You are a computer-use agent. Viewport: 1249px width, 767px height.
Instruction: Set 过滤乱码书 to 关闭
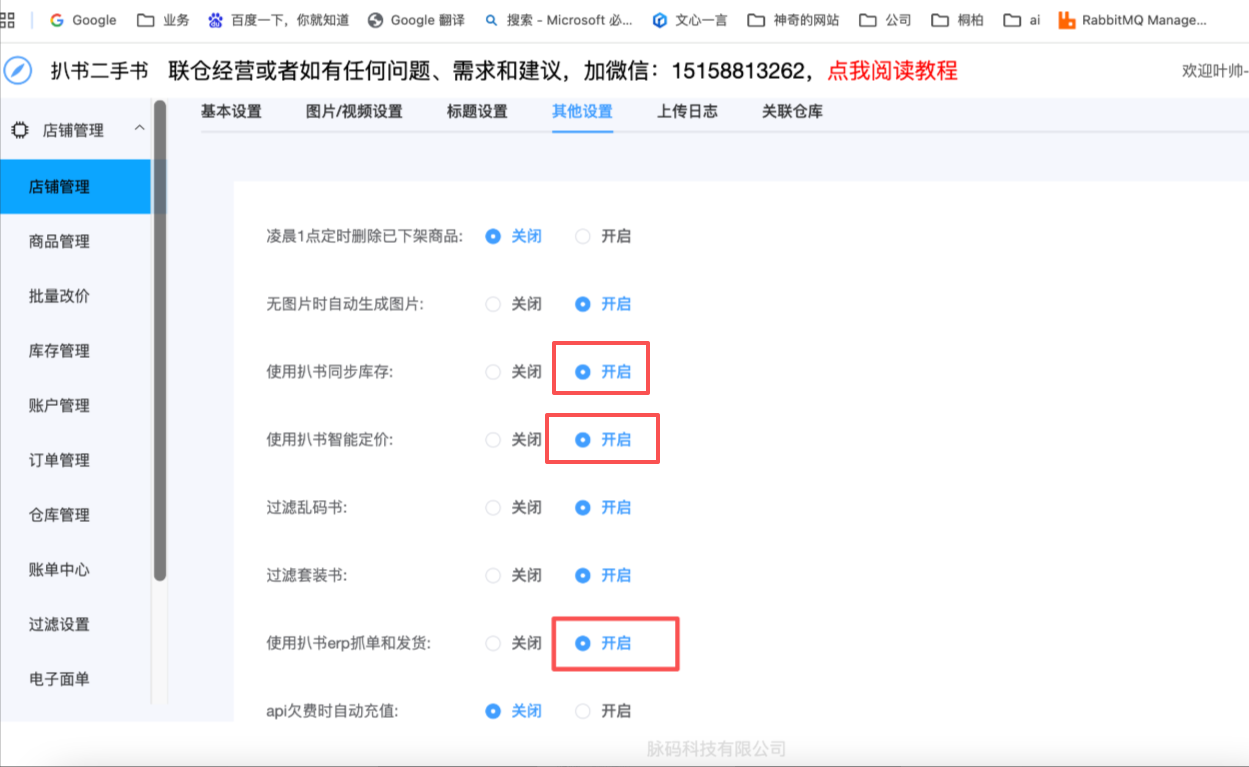(513, 508)
